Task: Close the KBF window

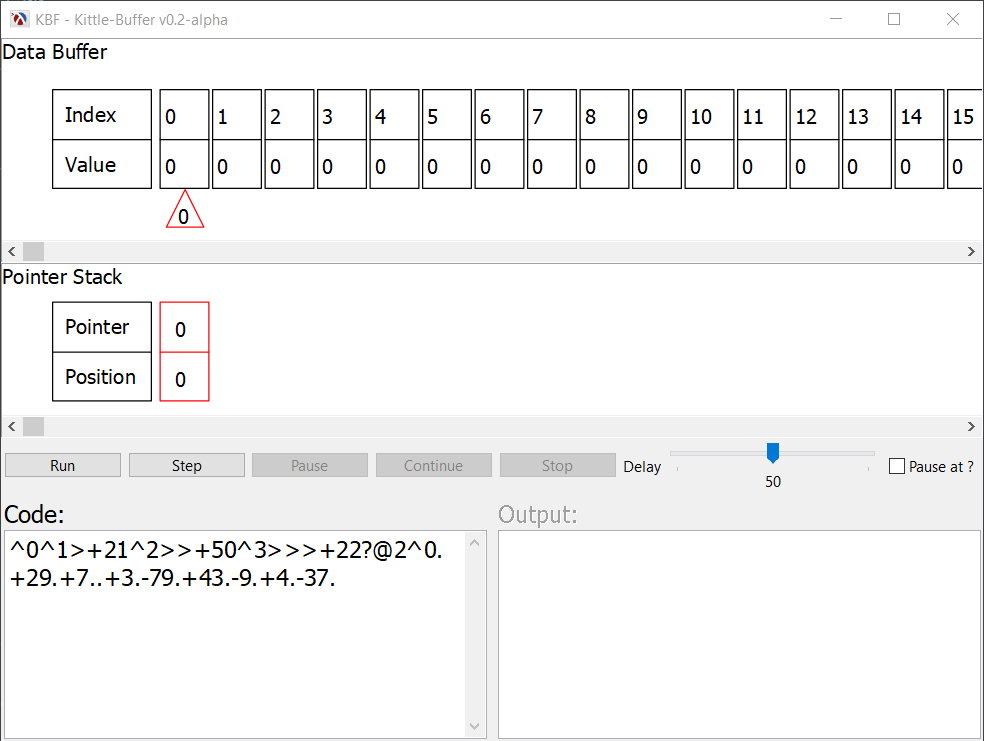Action: [953, 19]
